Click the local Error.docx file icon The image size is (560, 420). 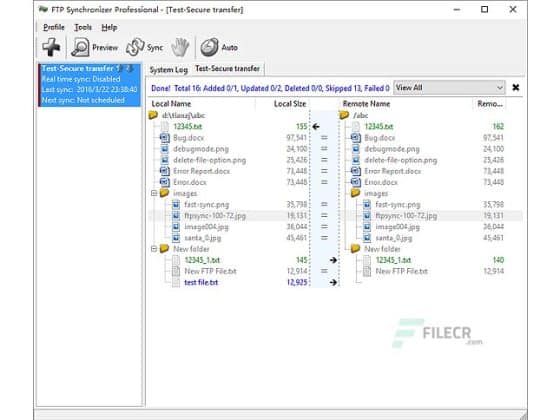pos(165,182)
